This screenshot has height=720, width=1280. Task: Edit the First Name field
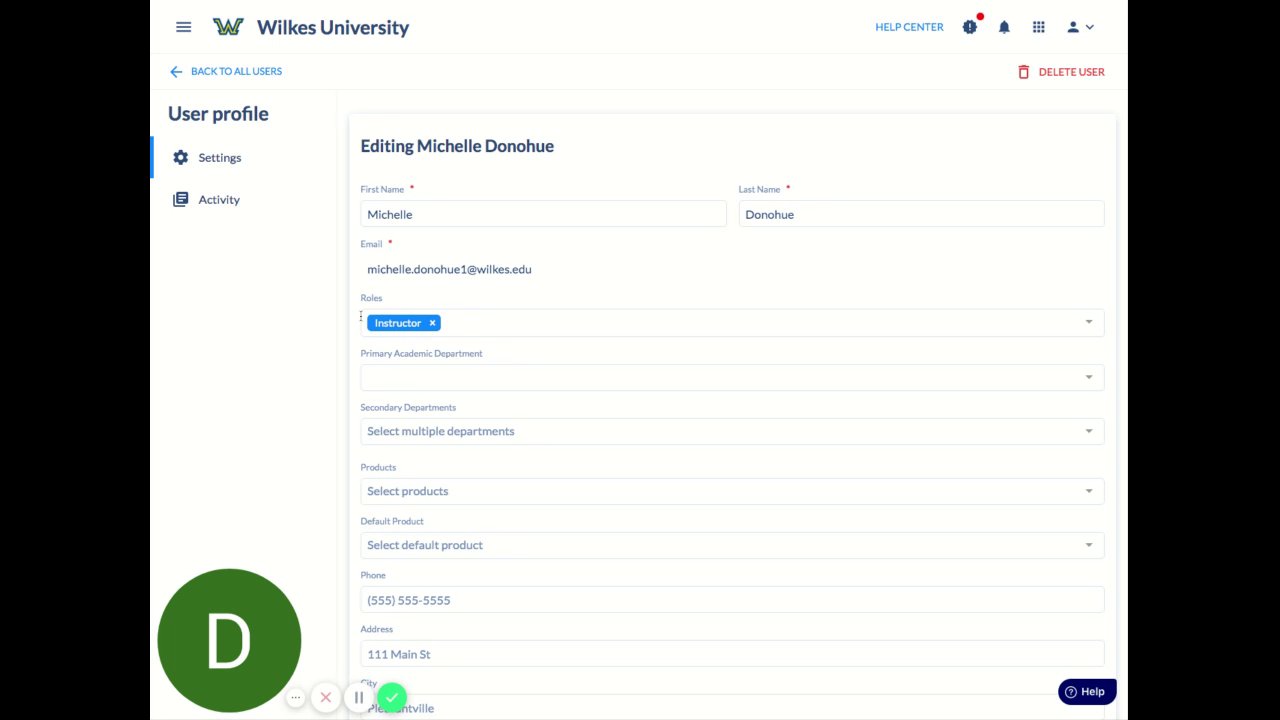click(543, 214)
